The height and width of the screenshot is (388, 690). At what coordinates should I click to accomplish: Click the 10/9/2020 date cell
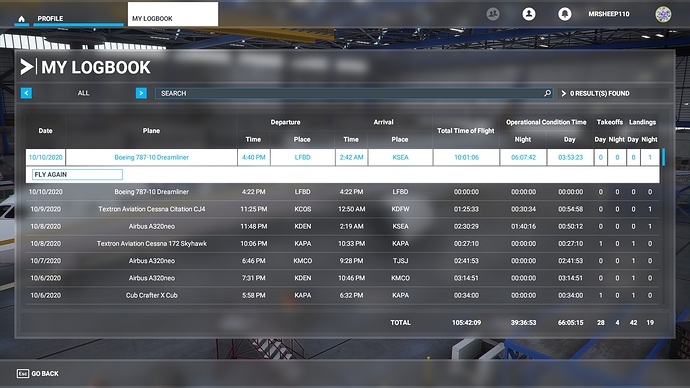[x=46, y=209]
